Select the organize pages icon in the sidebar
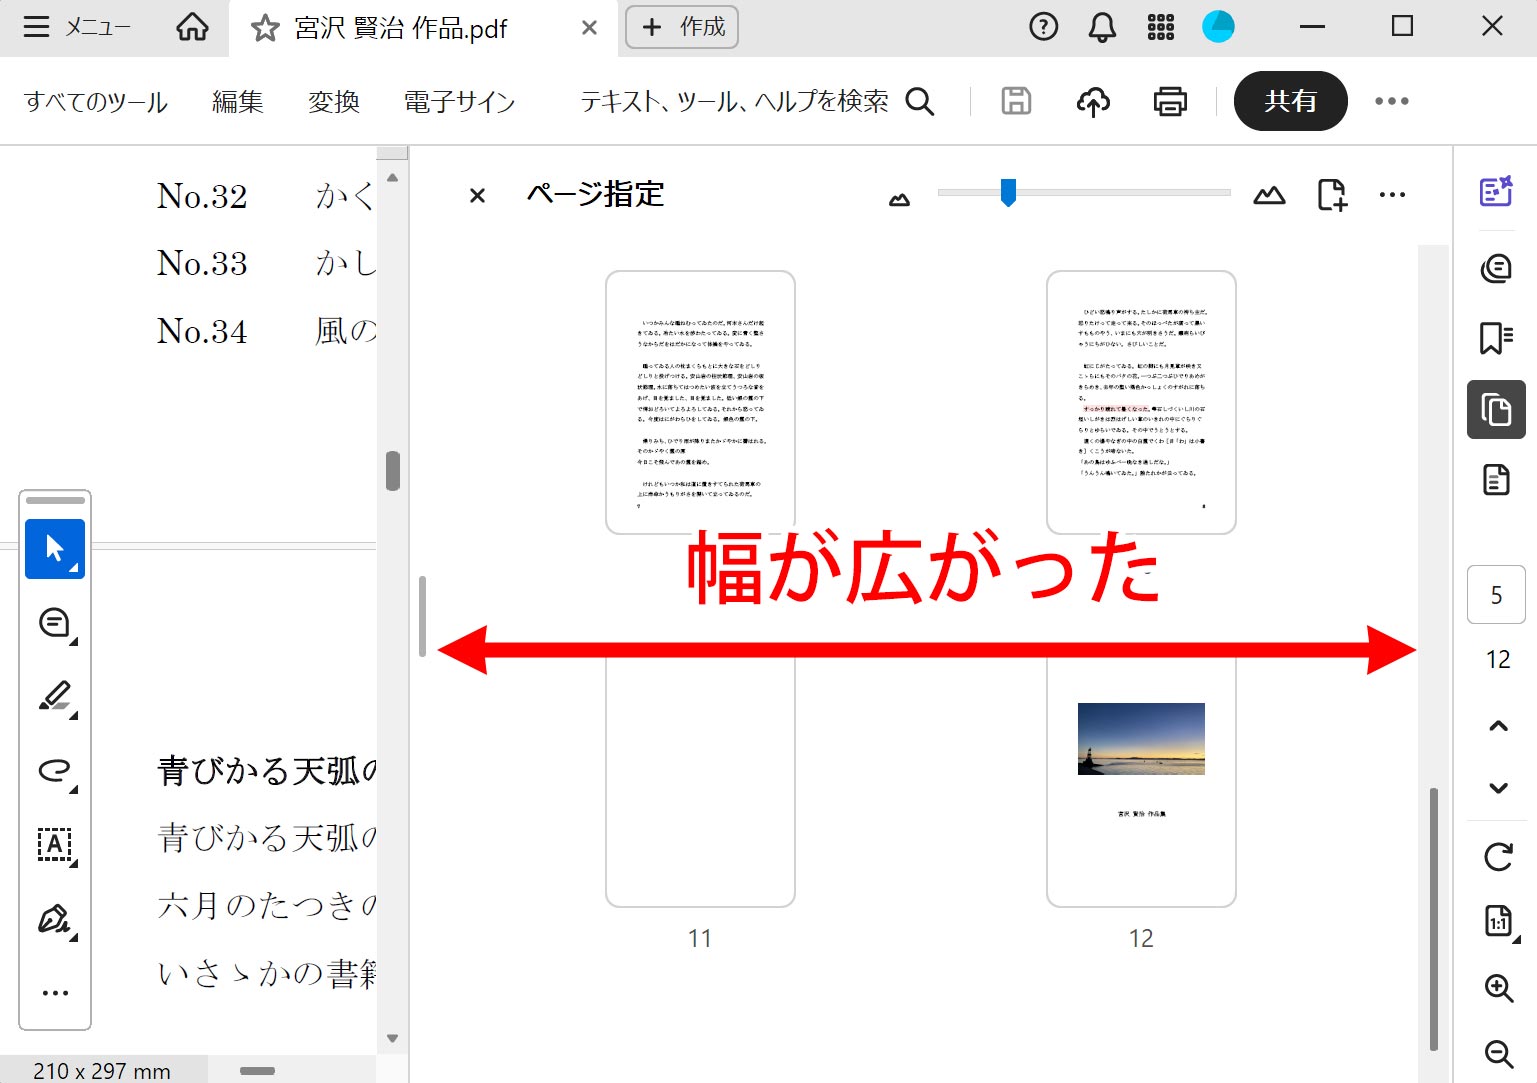 (1495, 410)
